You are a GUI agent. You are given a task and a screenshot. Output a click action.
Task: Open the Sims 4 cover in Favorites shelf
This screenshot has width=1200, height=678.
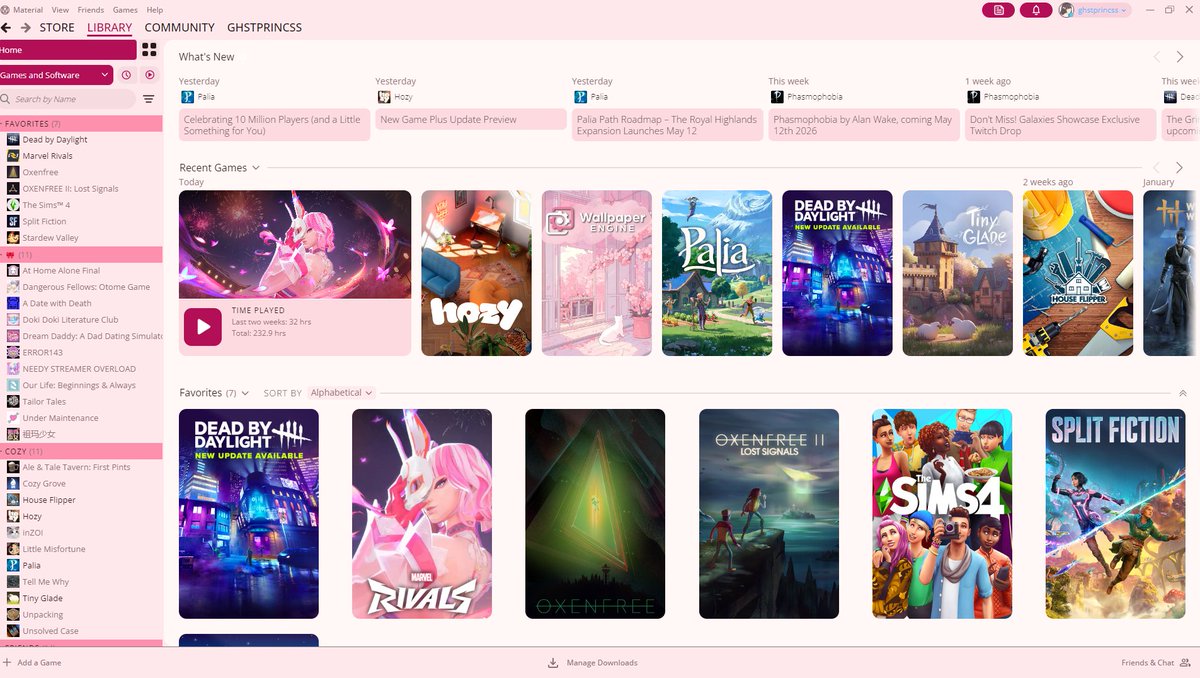tap(942, 514)
